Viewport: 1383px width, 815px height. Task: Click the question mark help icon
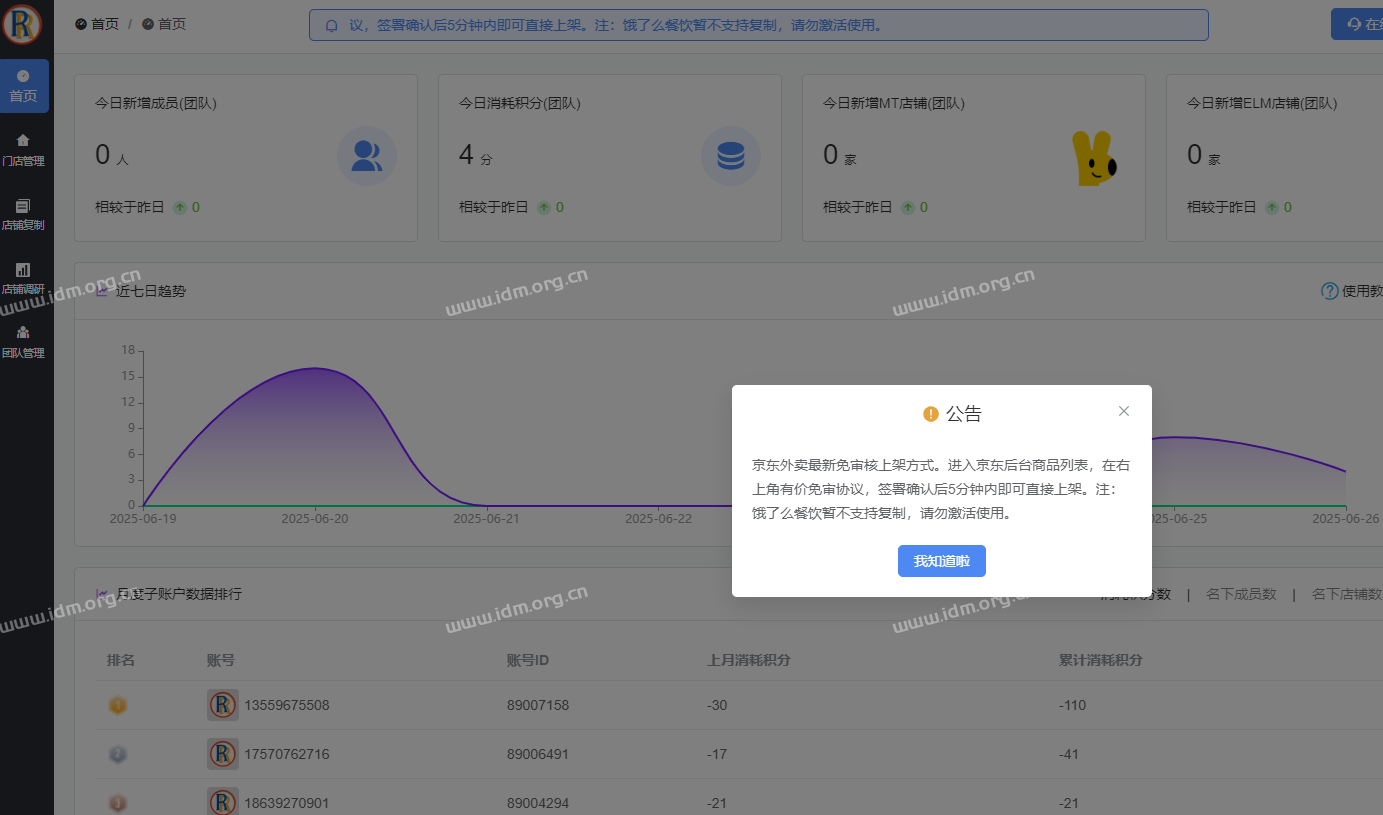point(1330,291)
